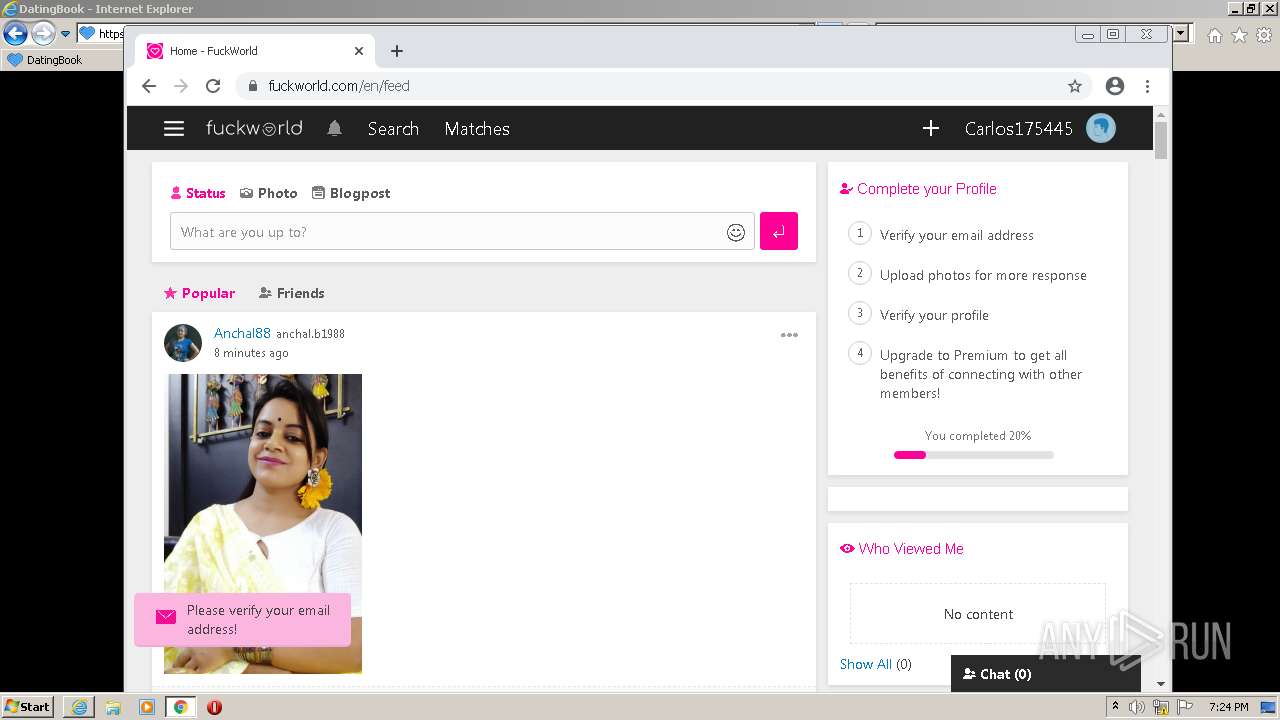The image size is (1280, 720).
Task: Close the Home - FuckWorld tab
Action: click(x=359, y=51)
